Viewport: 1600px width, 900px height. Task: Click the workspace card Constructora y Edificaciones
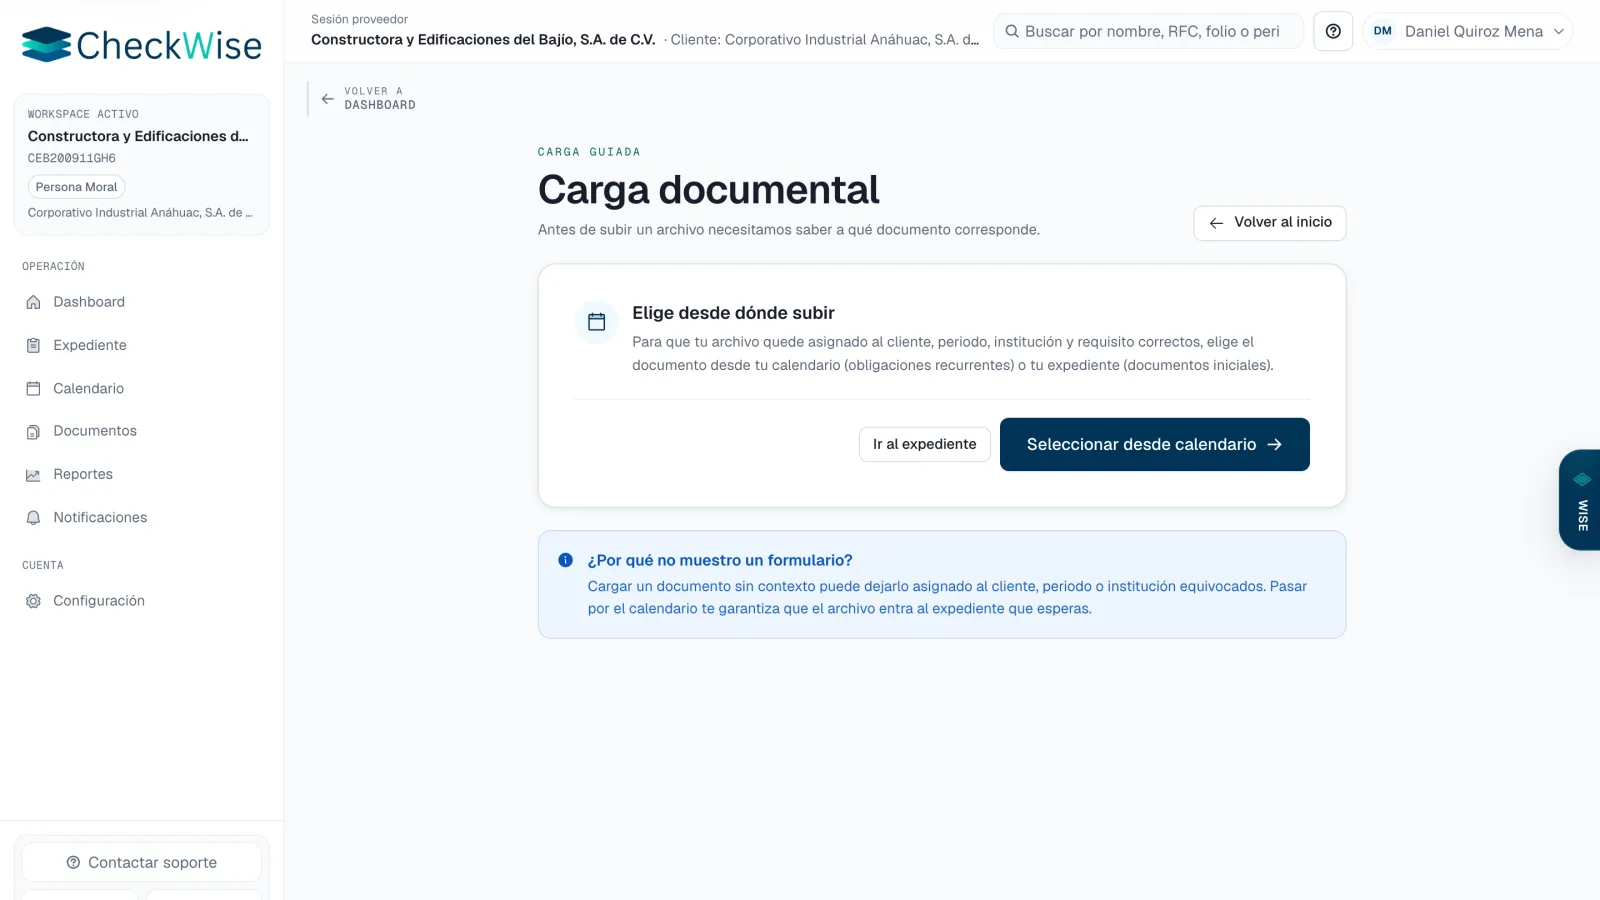[141, 165]
